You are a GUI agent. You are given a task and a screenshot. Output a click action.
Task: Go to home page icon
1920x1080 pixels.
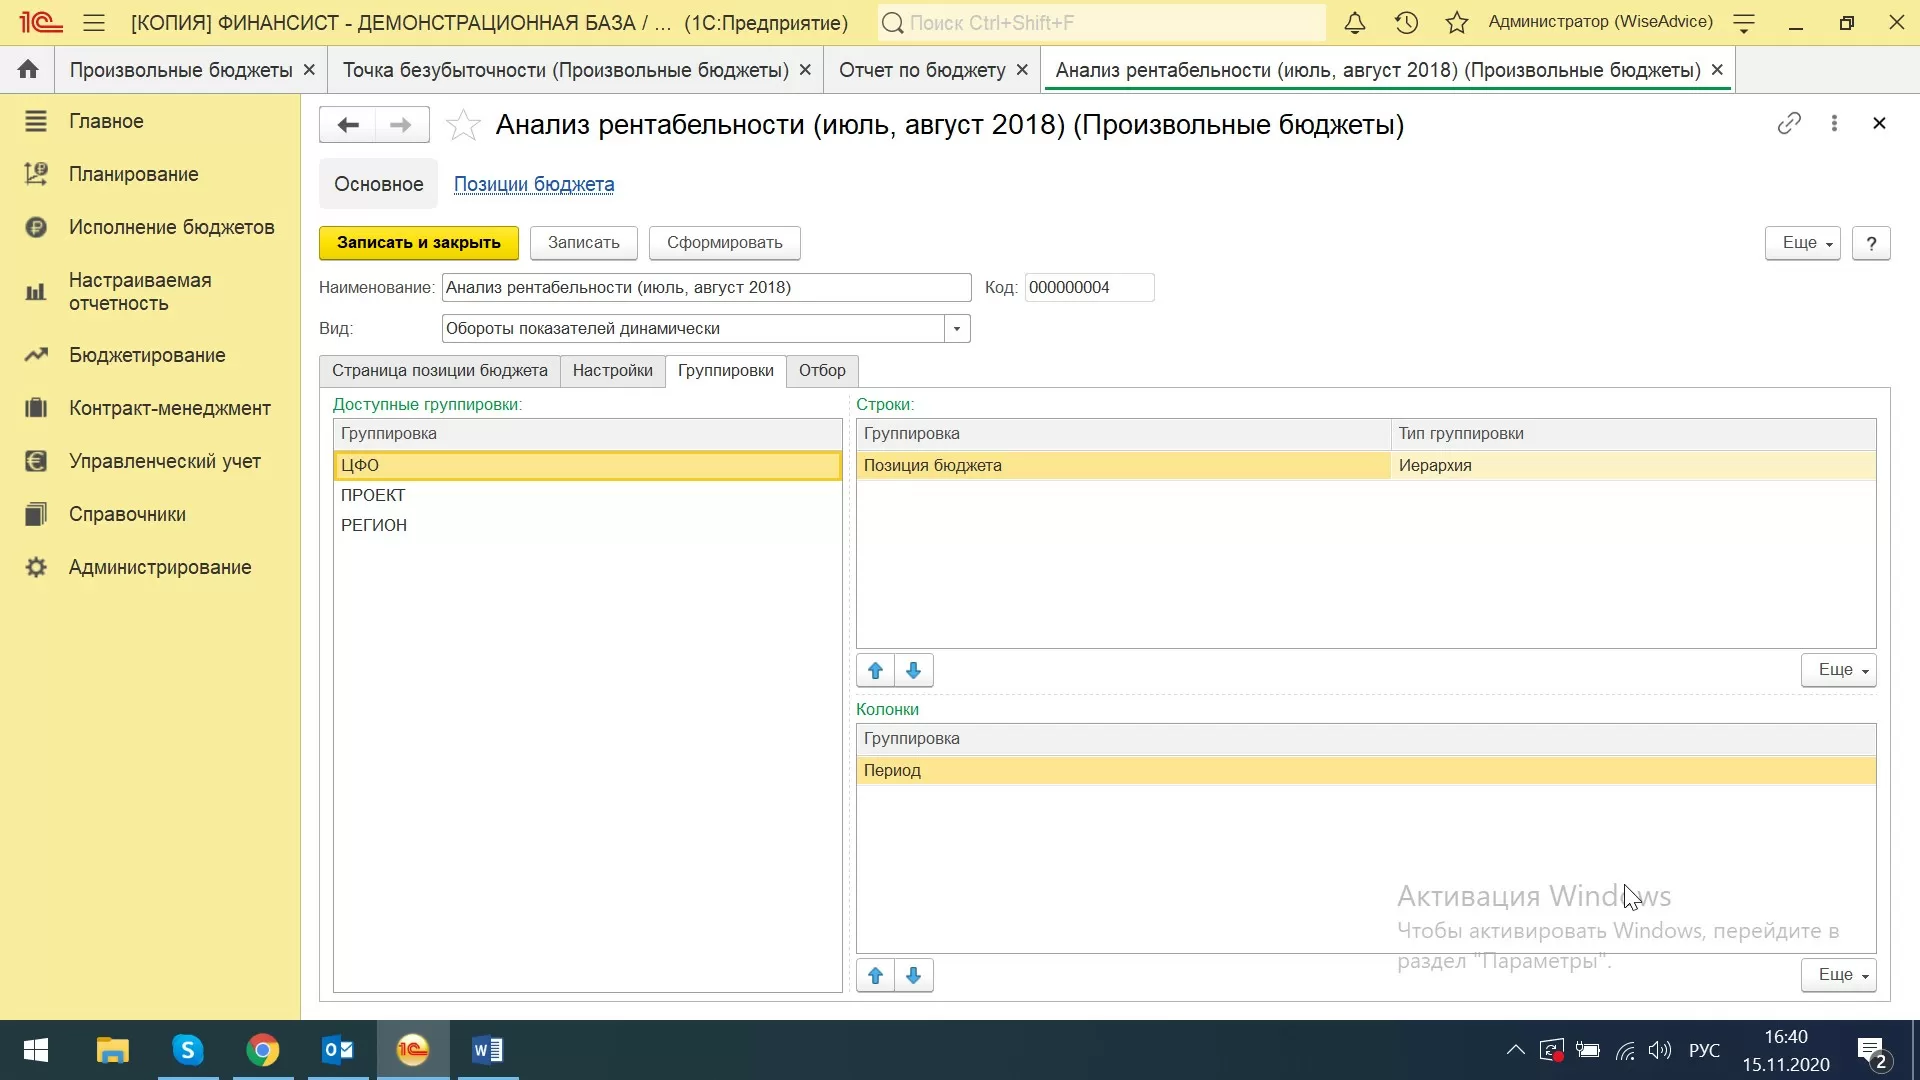[x=28, y=70]
